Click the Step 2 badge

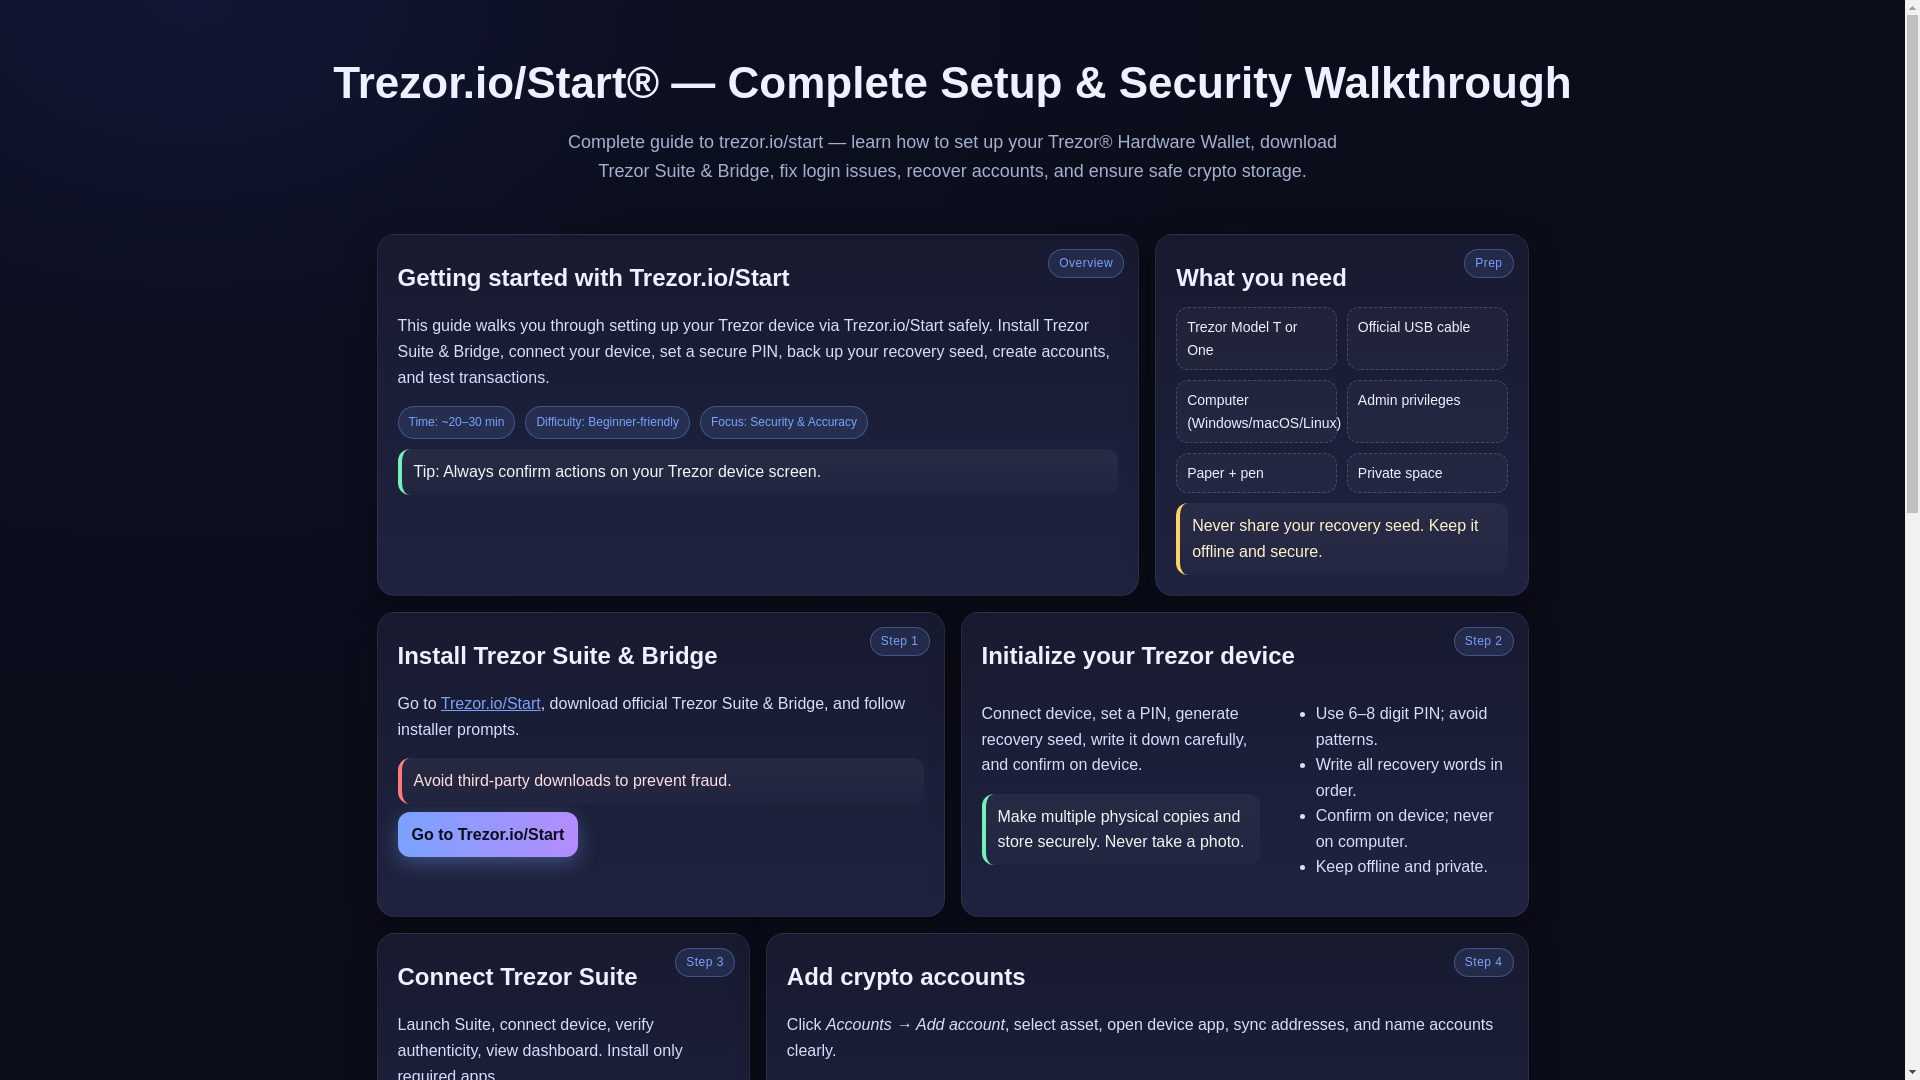(x=1483, y=641)
